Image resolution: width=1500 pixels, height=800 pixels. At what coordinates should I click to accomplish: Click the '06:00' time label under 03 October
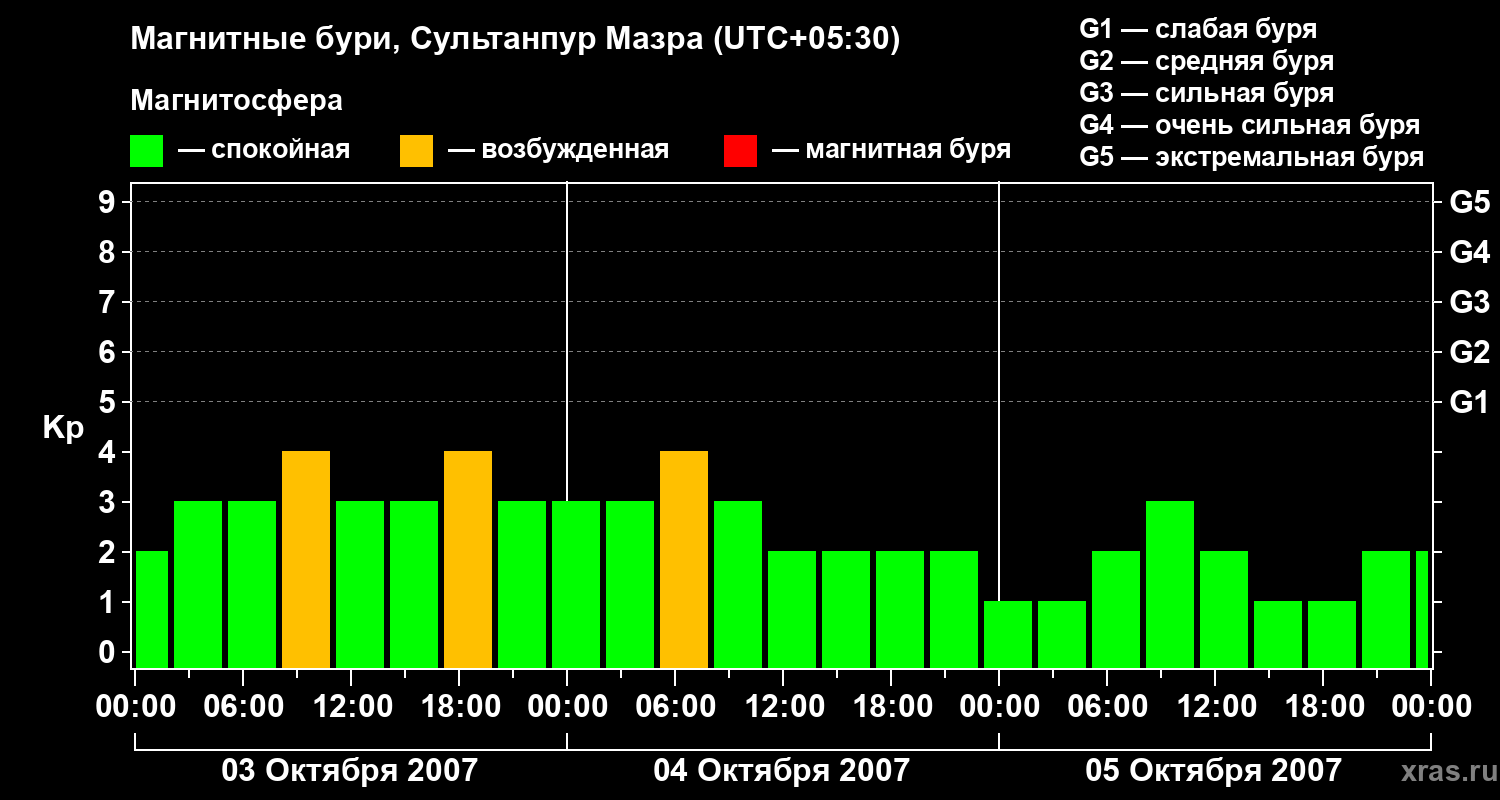click(243, 707)
